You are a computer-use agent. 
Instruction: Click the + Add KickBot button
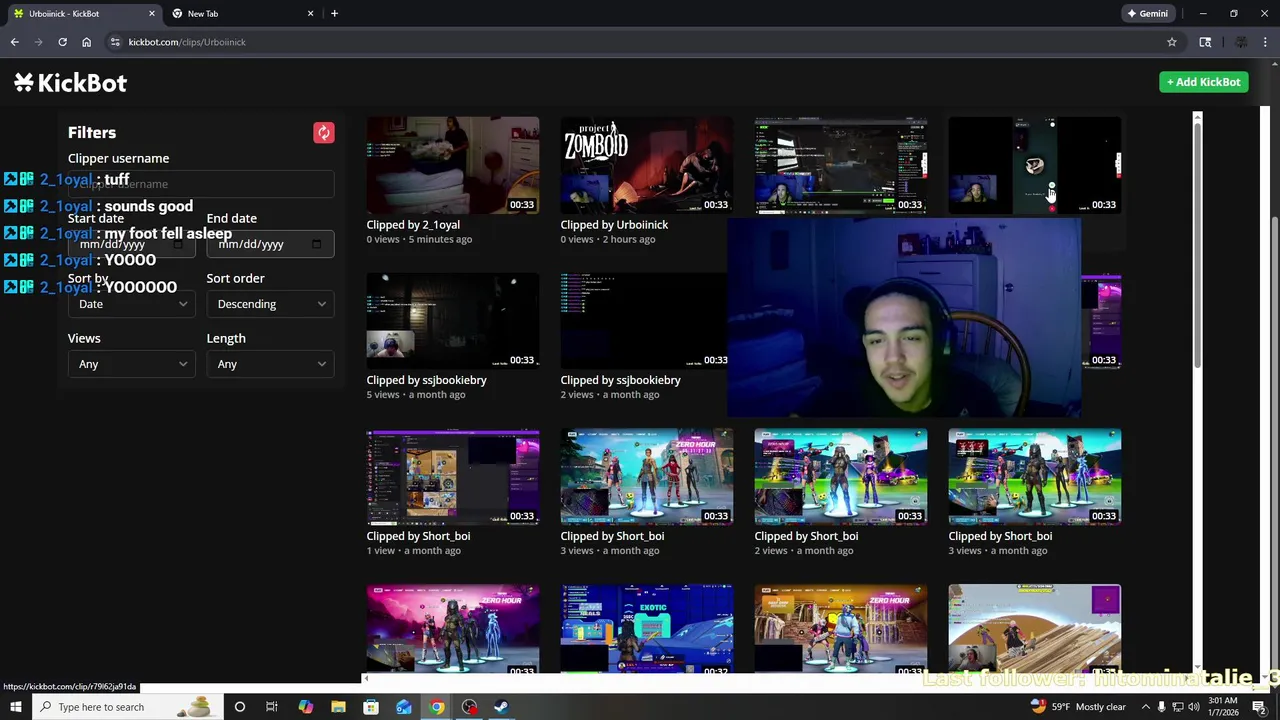(x=1204, y=82)
